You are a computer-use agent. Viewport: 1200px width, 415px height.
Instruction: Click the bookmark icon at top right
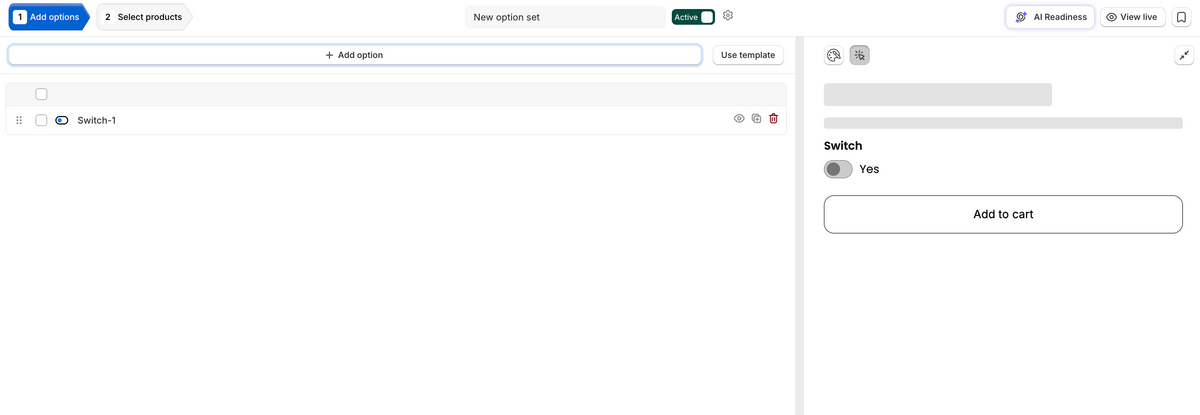click(x=1181, y=17)
